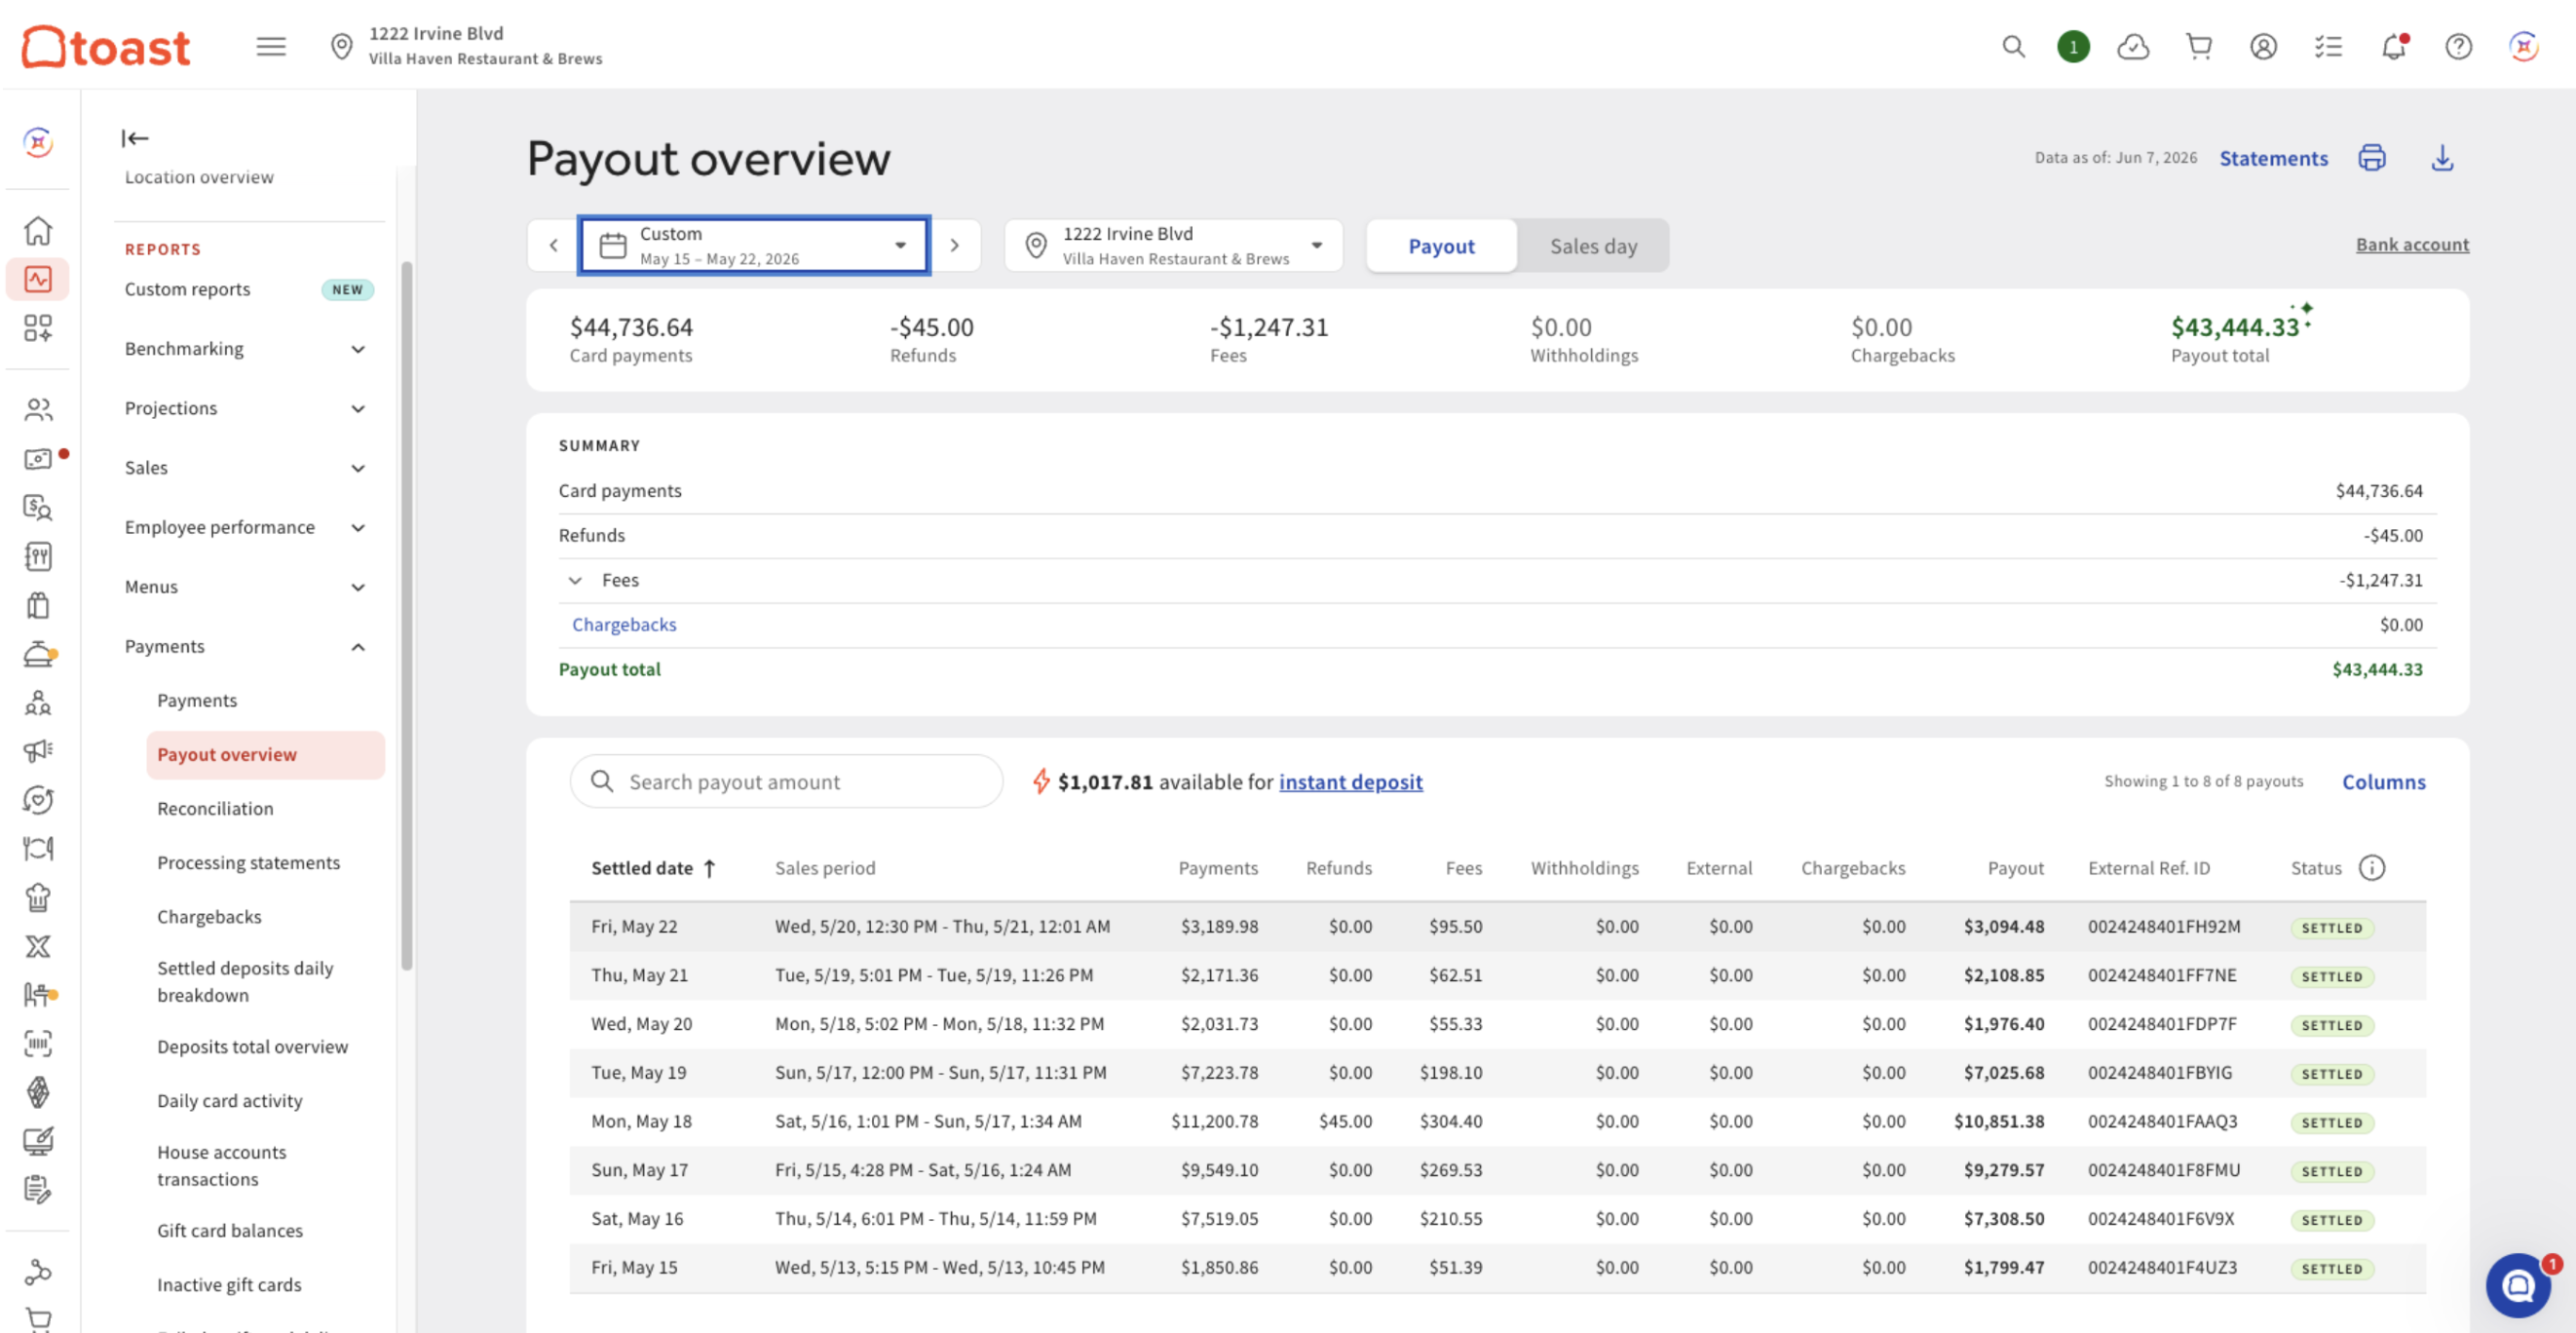
Task: Open Deposits total overview
Action: [252, 1047]
